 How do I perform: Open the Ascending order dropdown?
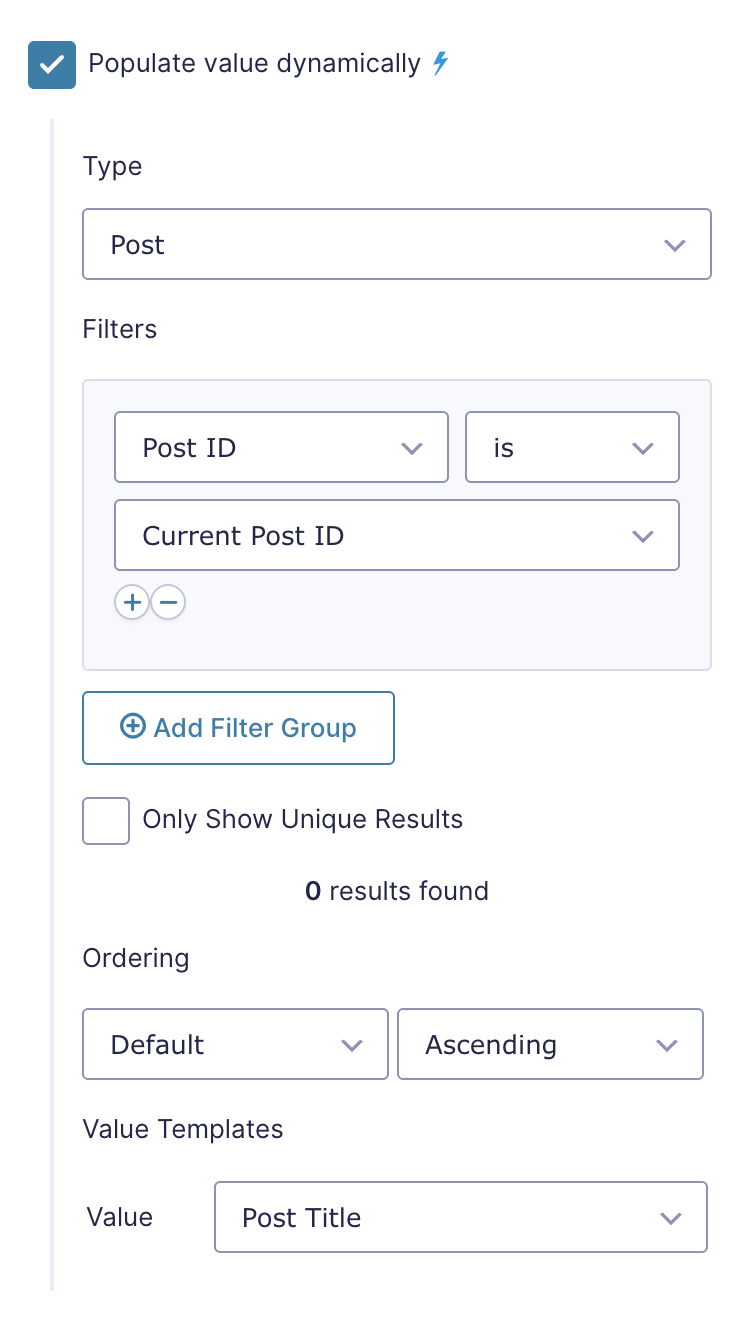click(x=550, y=1044)
